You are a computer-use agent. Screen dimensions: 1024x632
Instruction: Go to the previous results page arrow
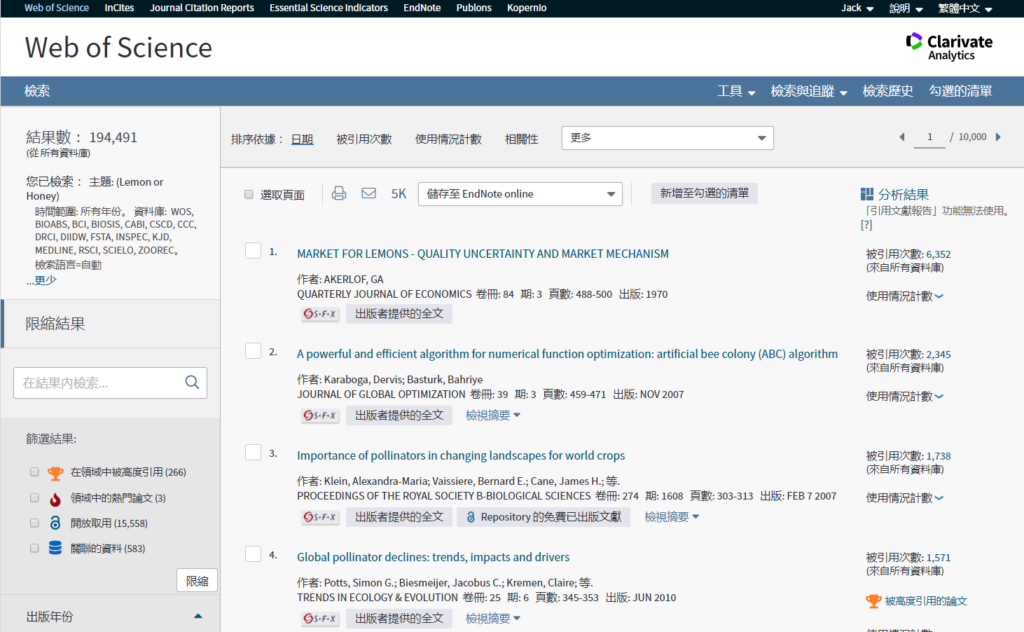point(901,137)
